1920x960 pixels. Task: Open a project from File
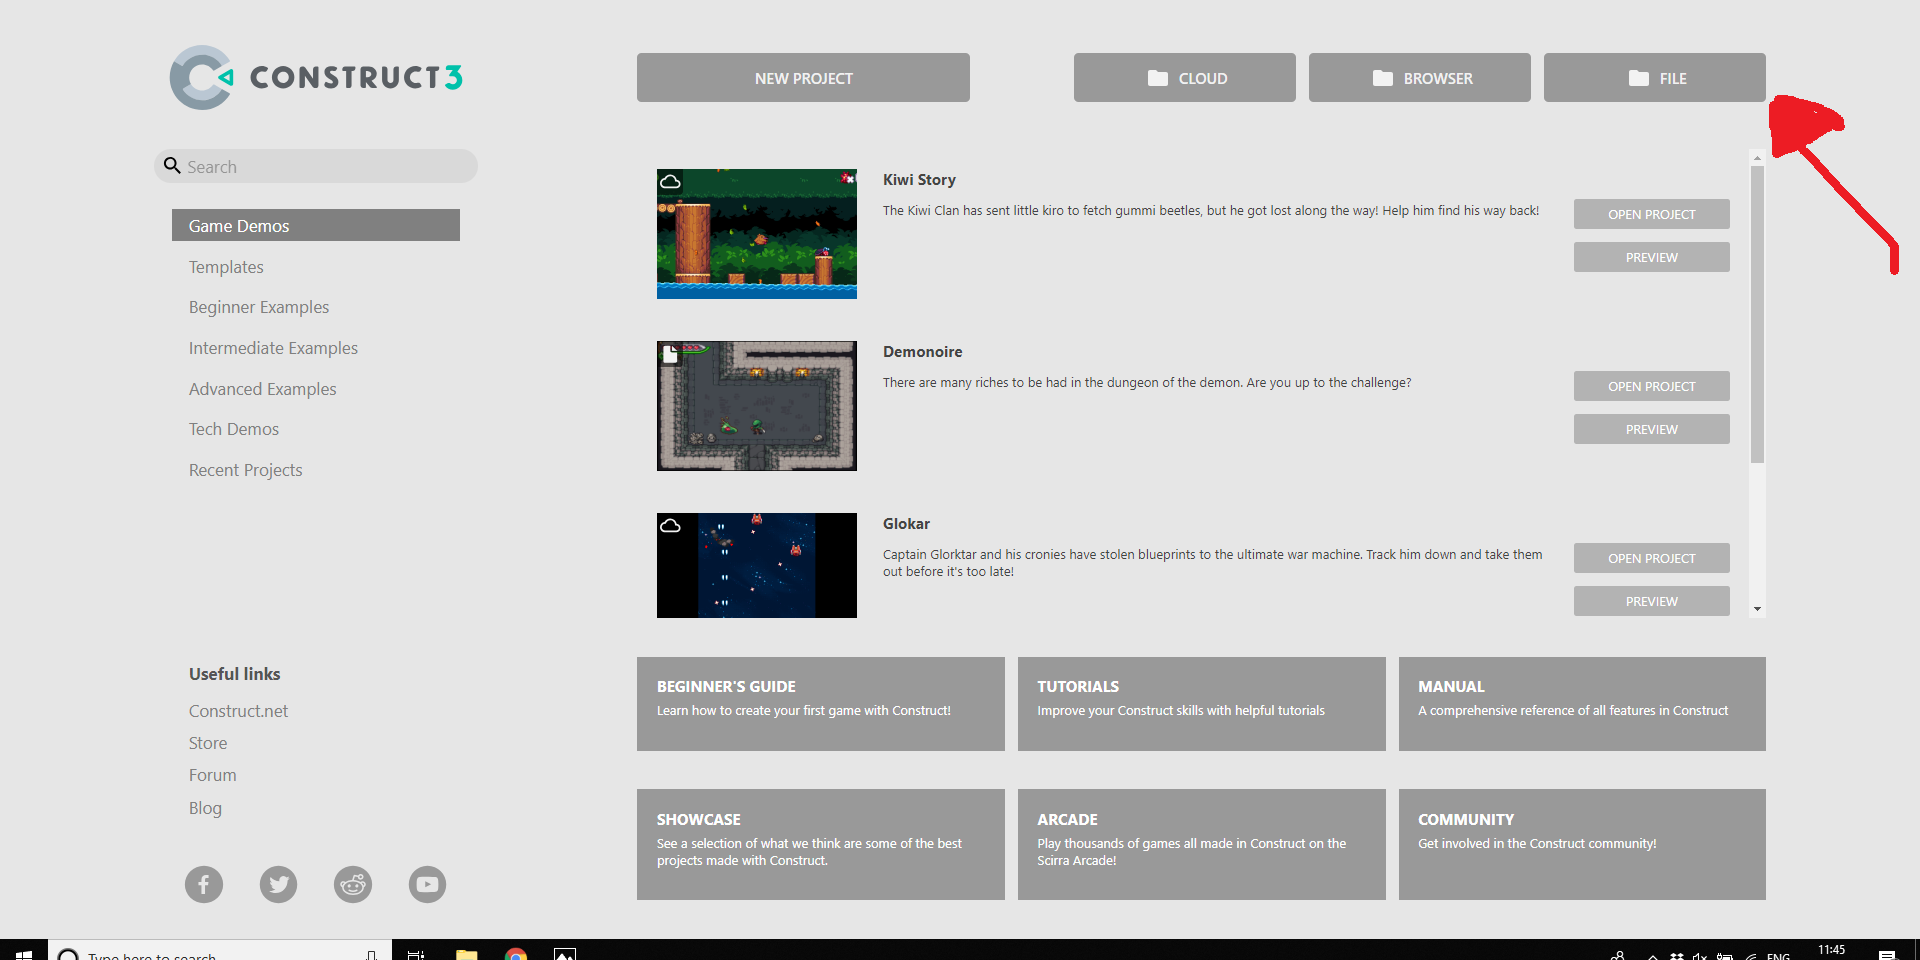(1655, 78)
